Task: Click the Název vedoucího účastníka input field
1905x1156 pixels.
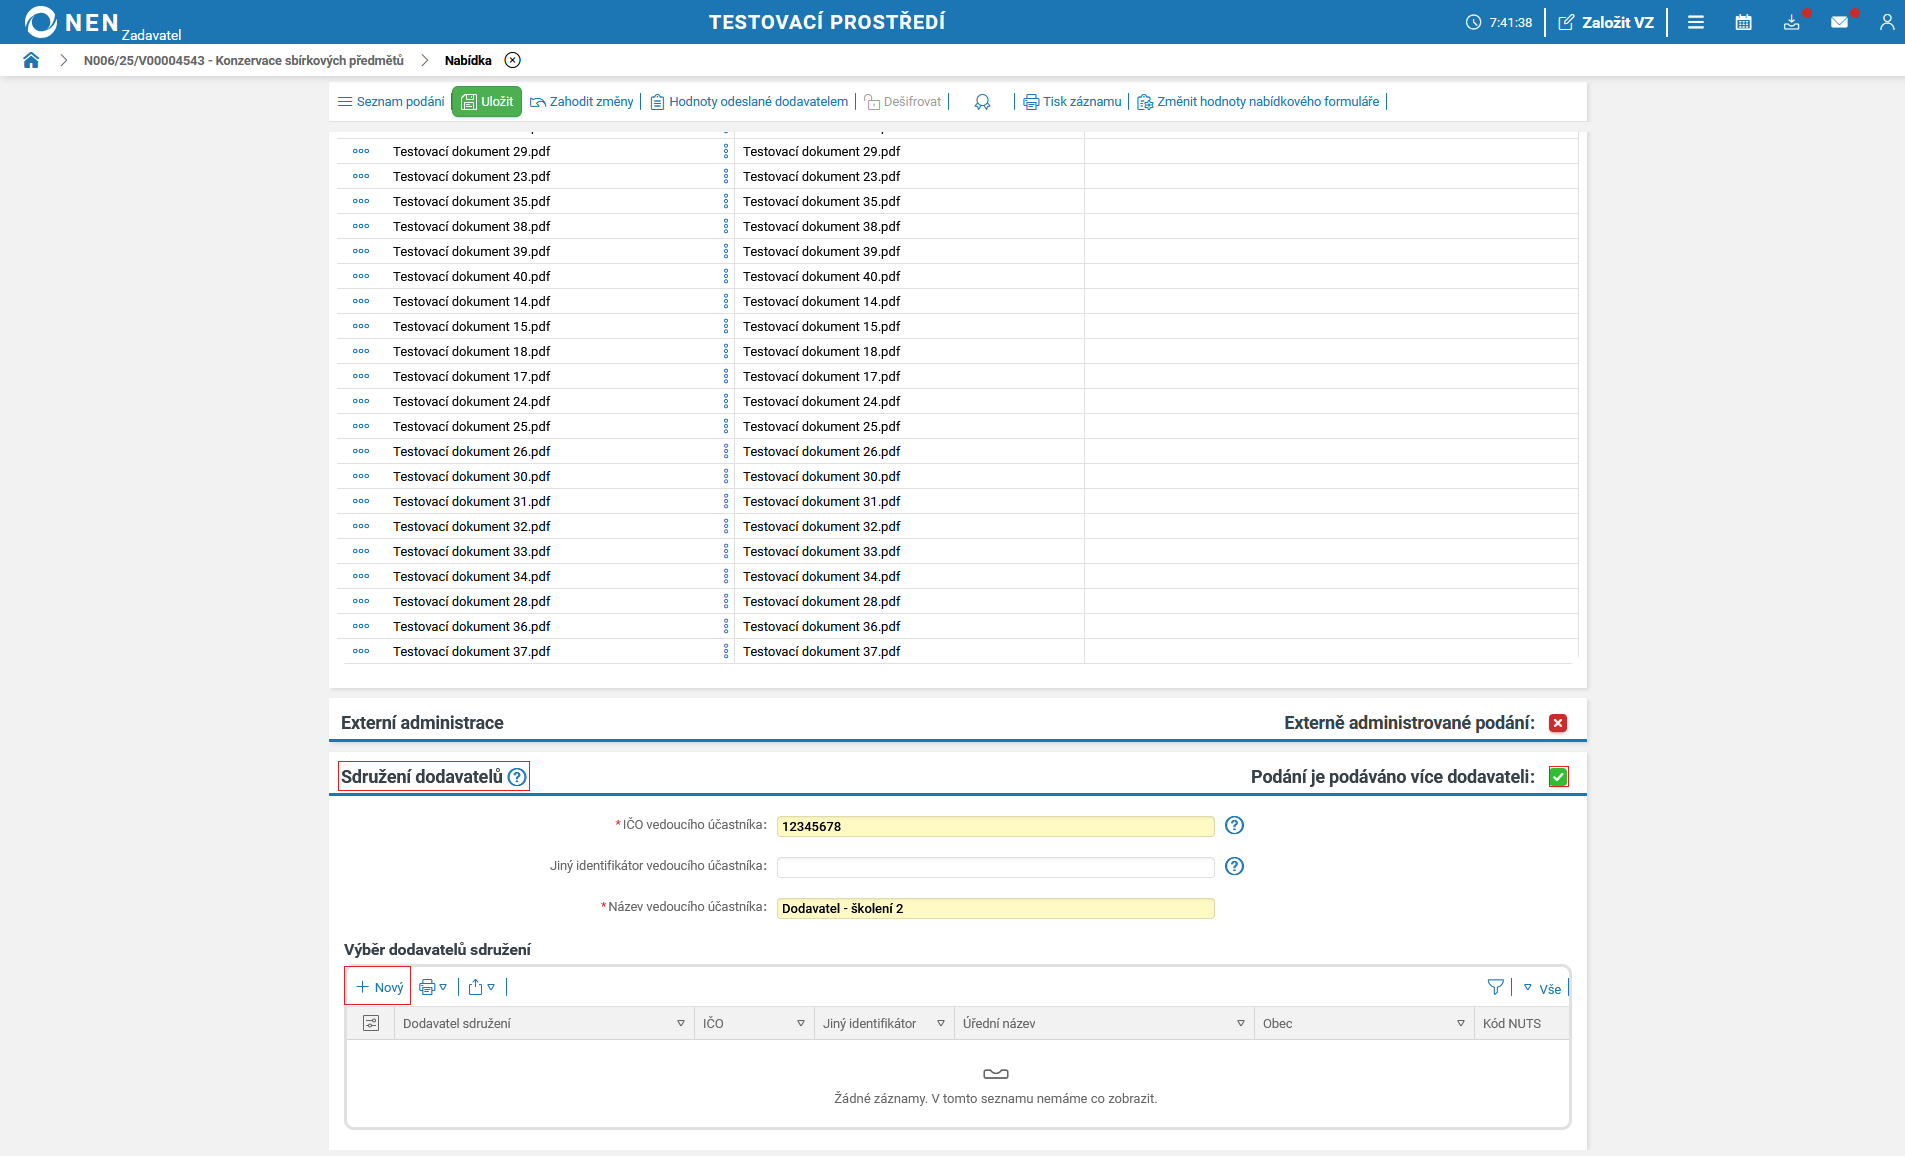Action: coord(995,908)
